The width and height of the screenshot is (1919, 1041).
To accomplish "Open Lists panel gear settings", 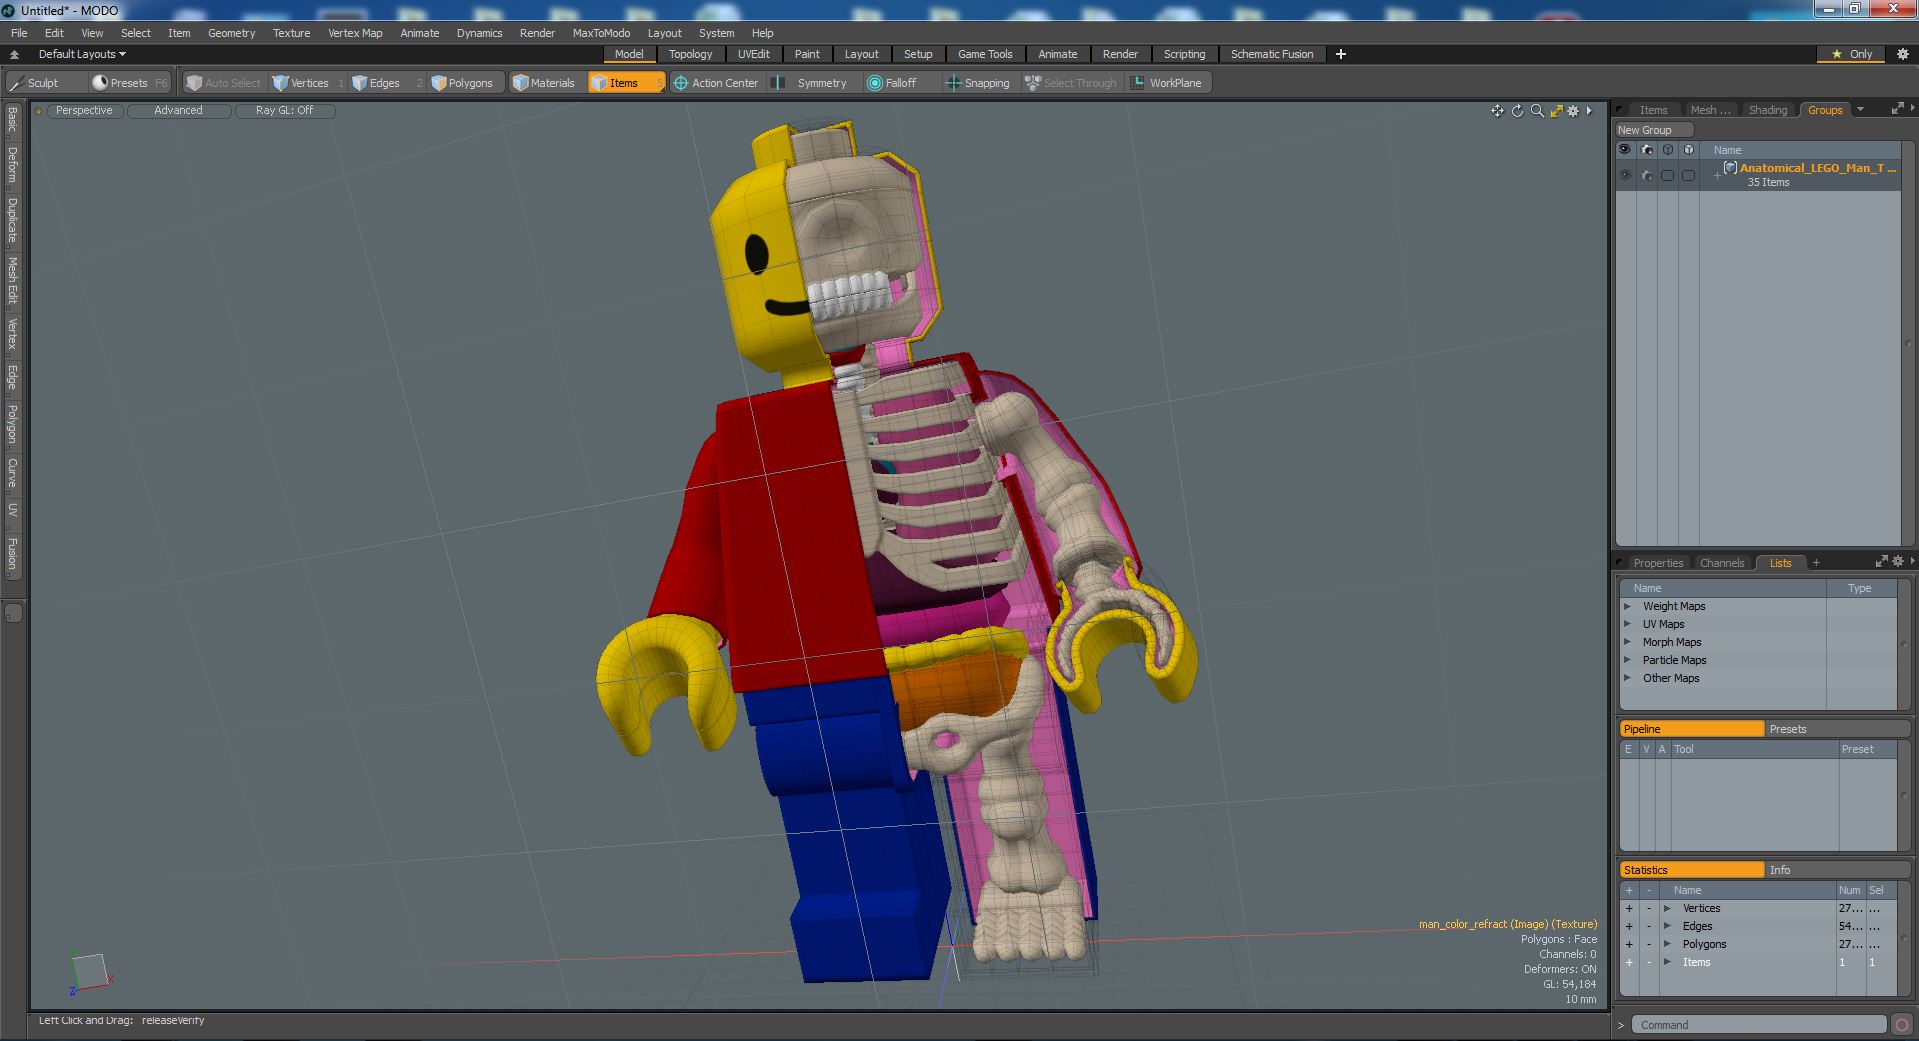I will (1898, 562).
